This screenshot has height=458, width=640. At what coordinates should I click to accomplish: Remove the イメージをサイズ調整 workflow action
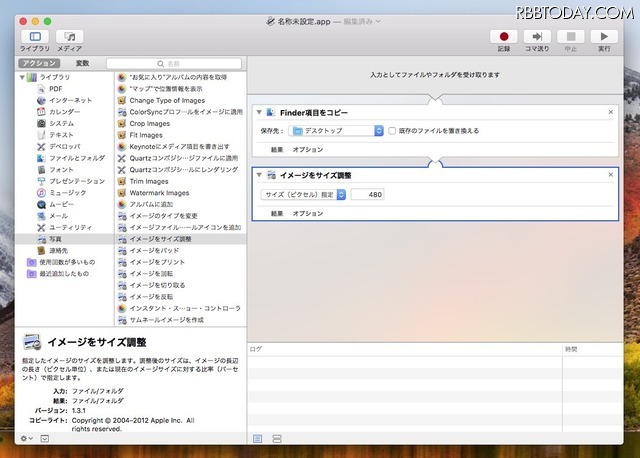[x=611, y=175]
